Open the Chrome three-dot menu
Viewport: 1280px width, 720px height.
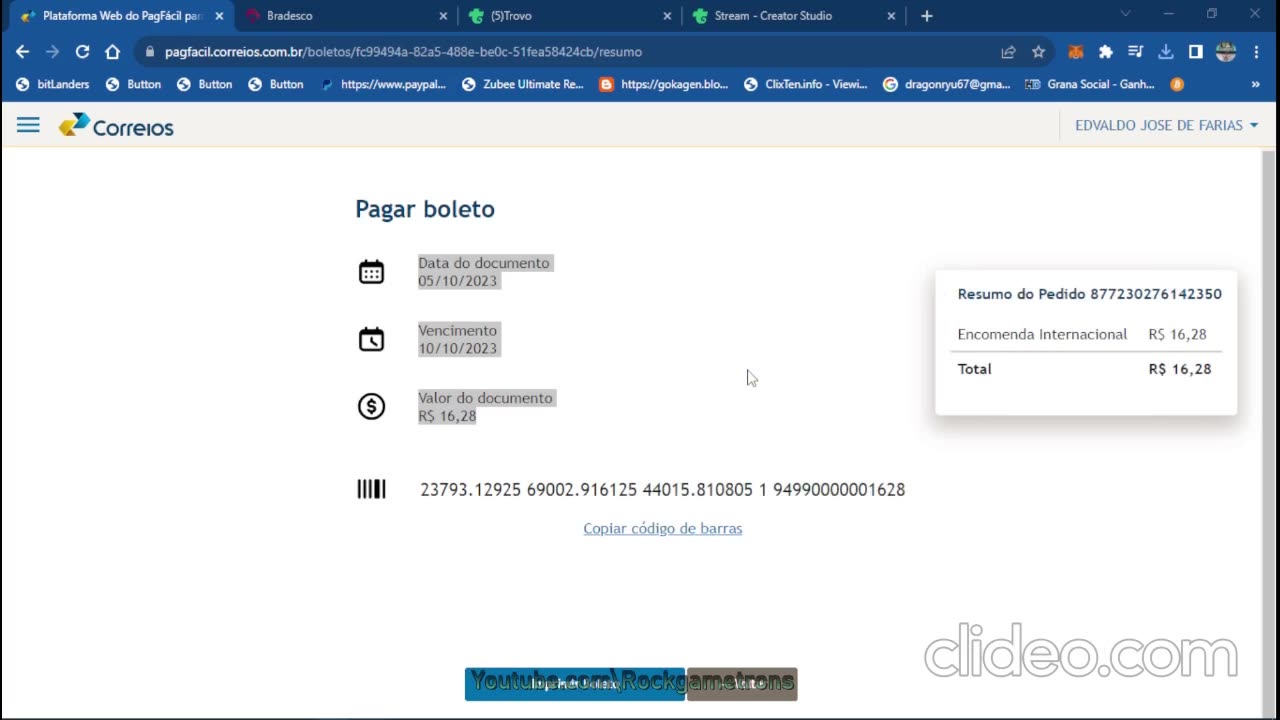[x=1256, y=52]
